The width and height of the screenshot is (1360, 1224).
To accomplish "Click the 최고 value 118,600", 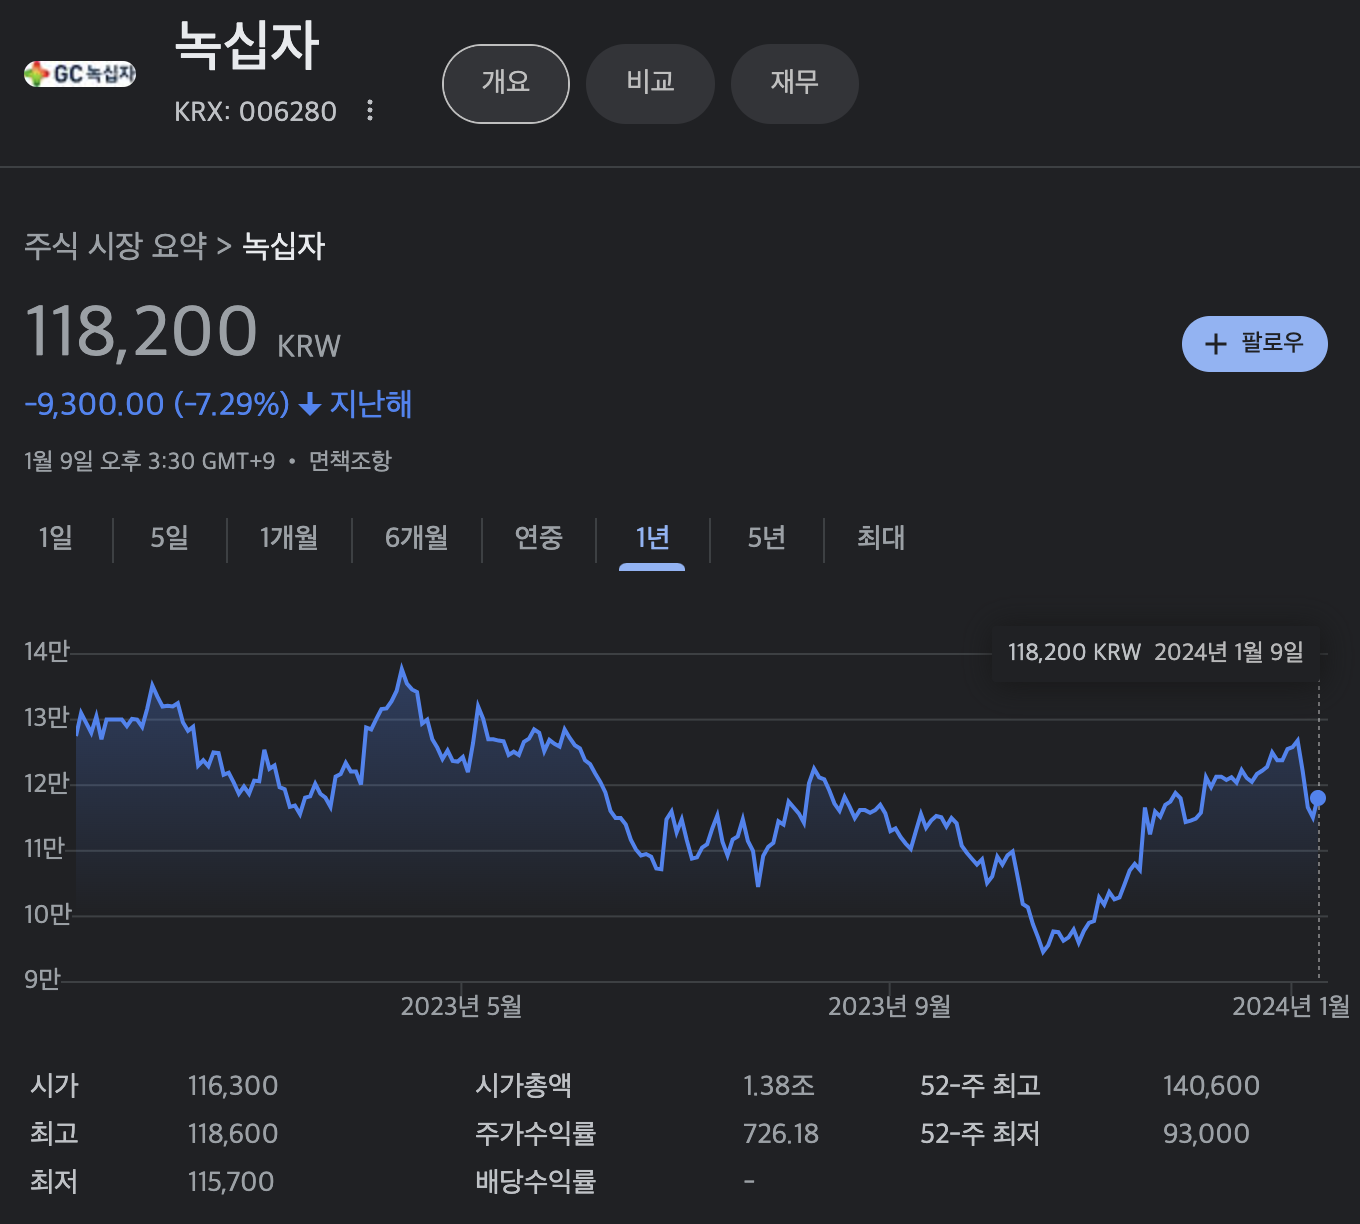I will [x=233, y=1134].
